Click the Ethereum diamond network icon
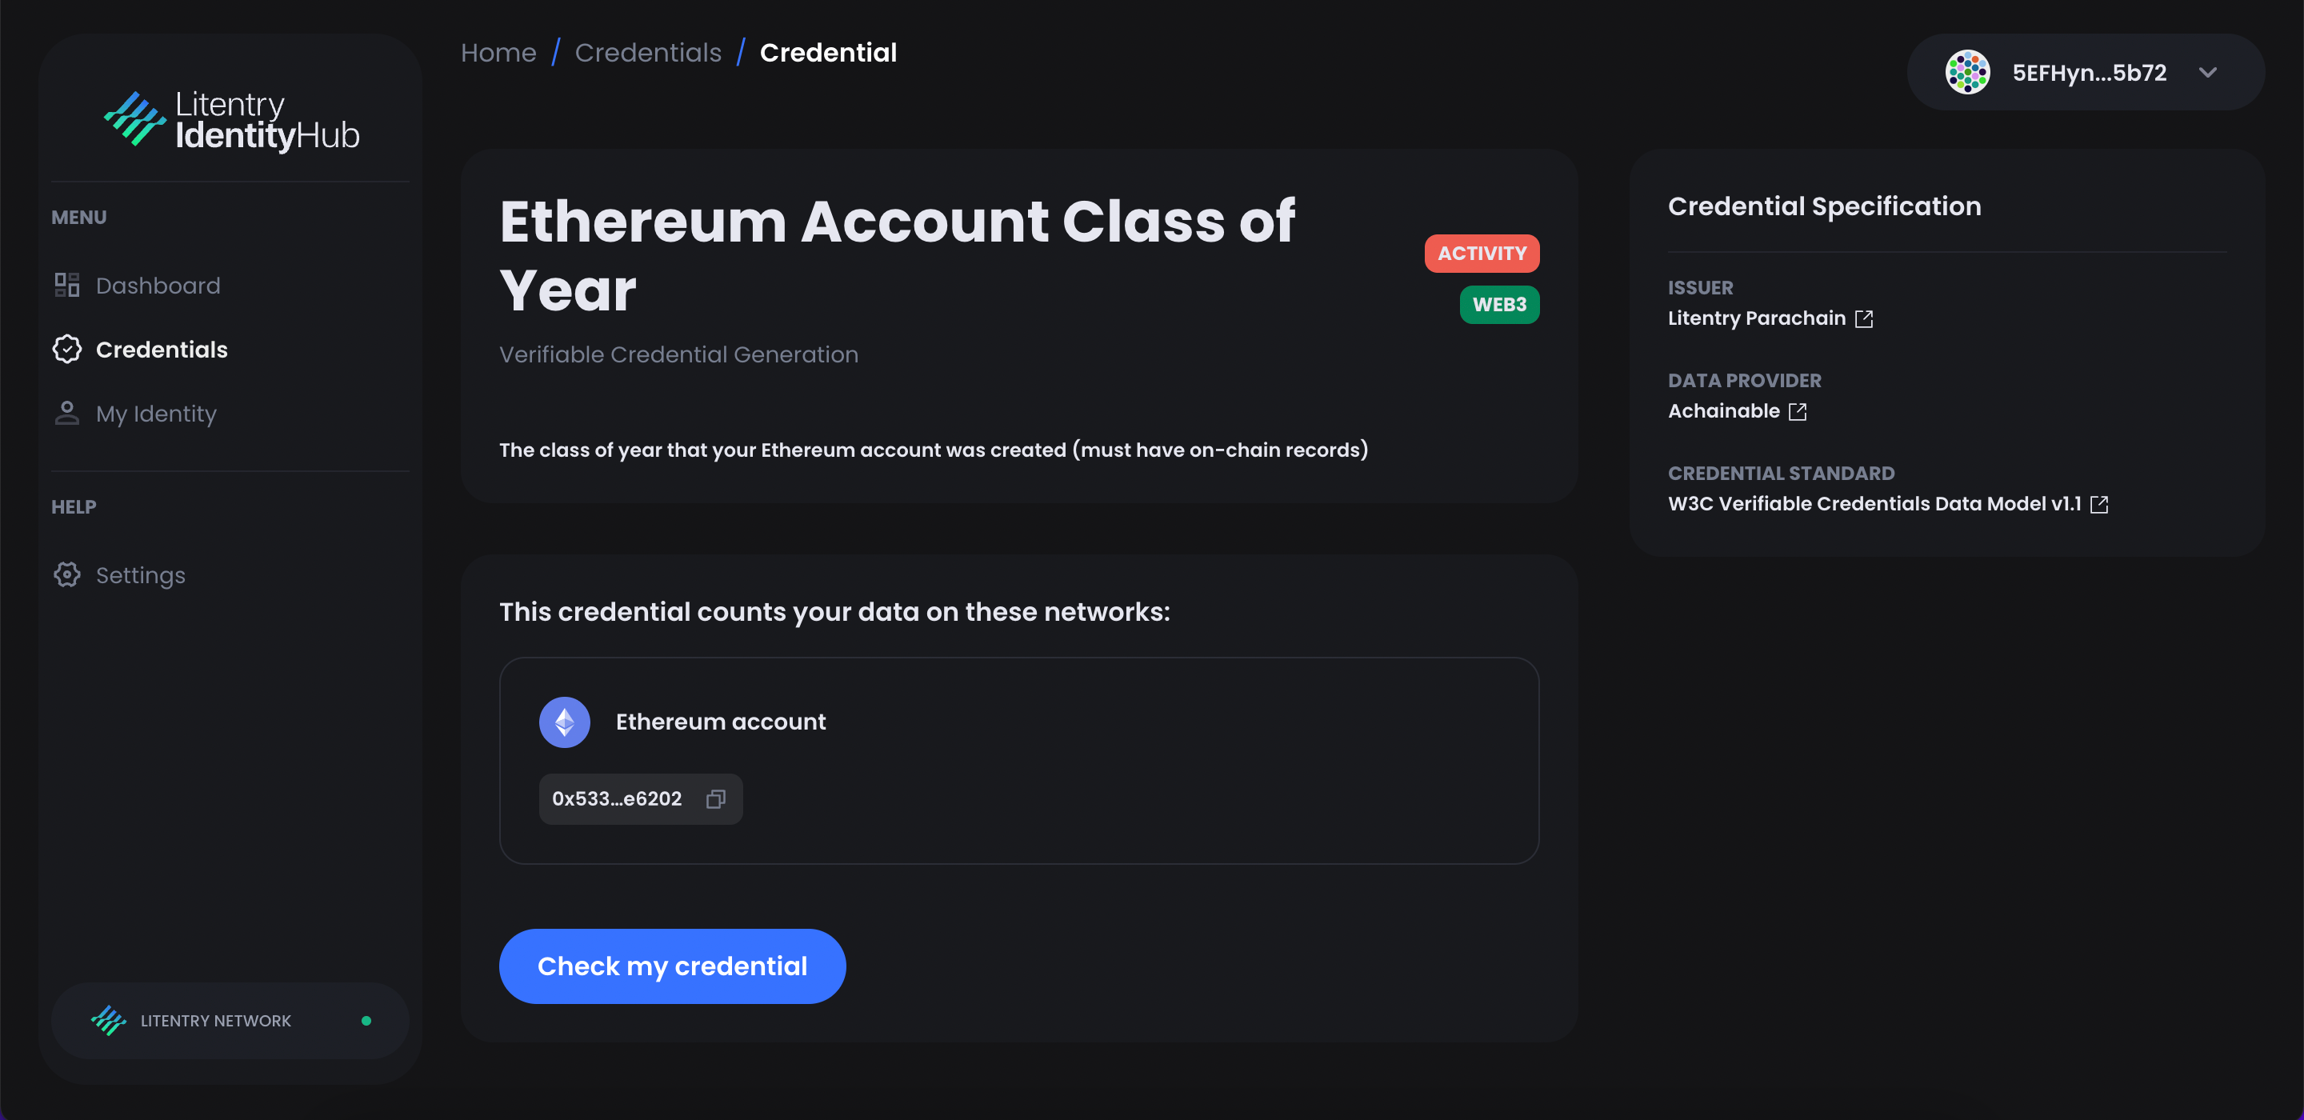This screenshot has width=2304, height=1120. click(x=565, y=722)
